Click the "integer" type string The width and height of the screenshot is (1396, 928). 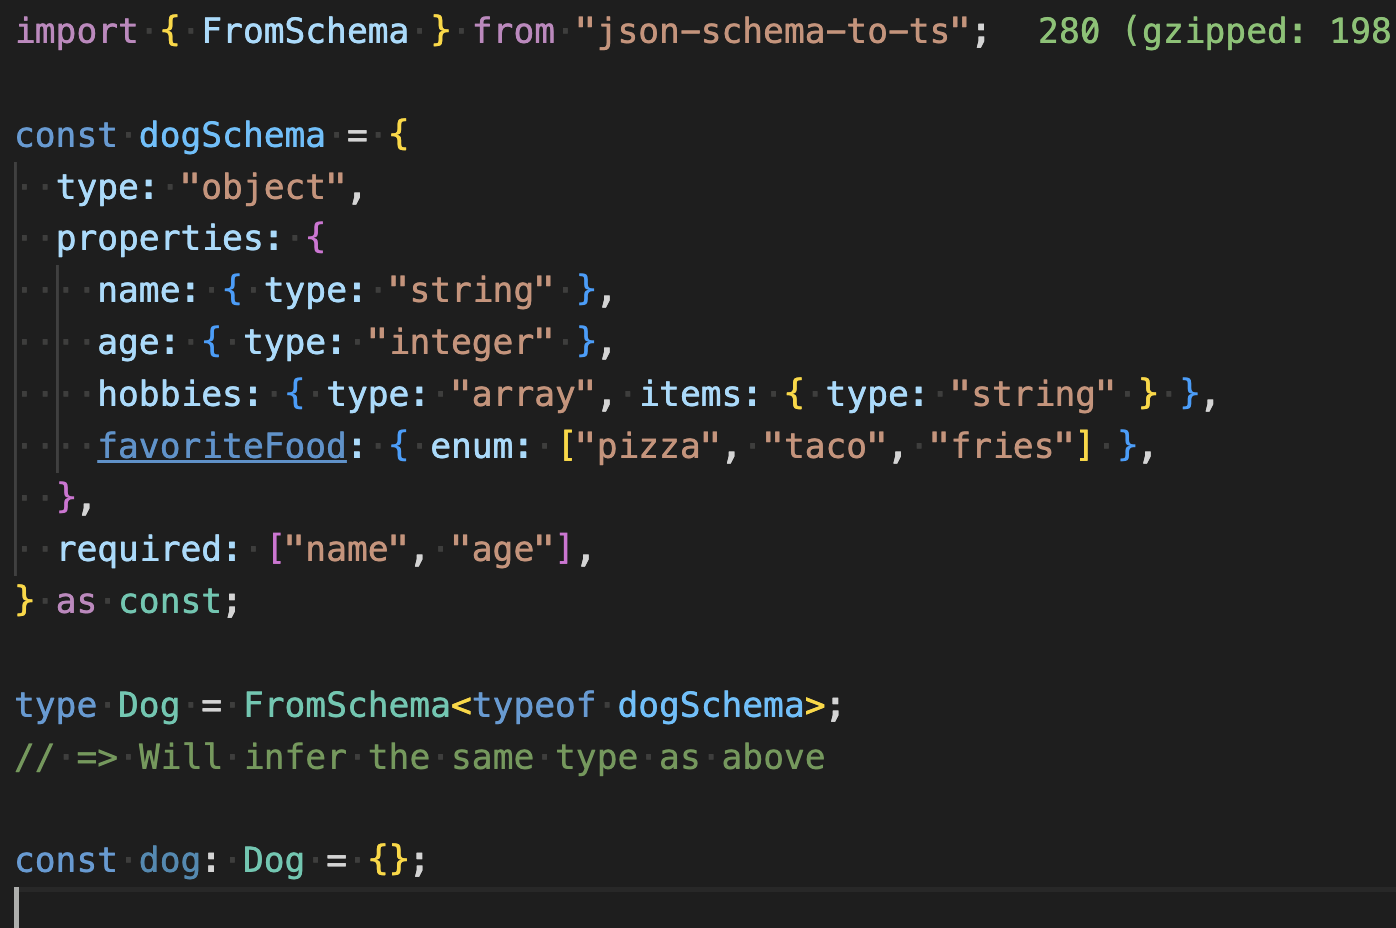tap(460, 342)
